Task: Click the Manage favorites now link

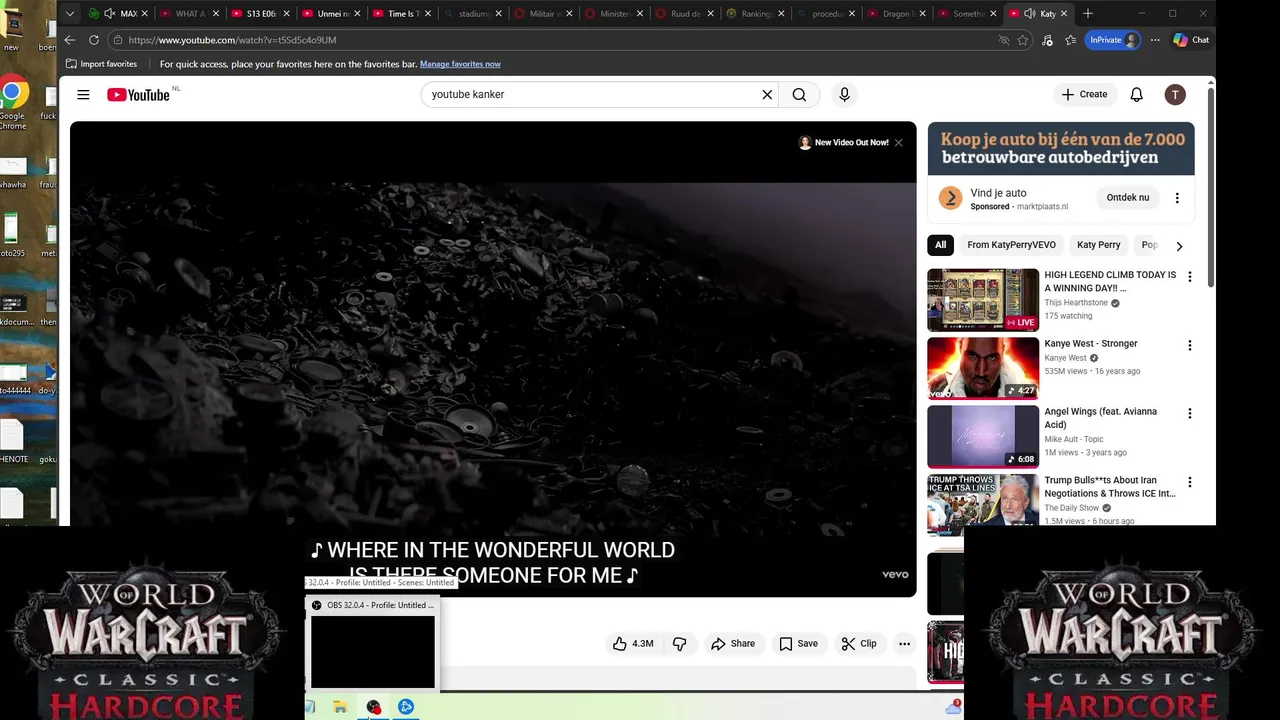Action: click(x=460, y=64)
